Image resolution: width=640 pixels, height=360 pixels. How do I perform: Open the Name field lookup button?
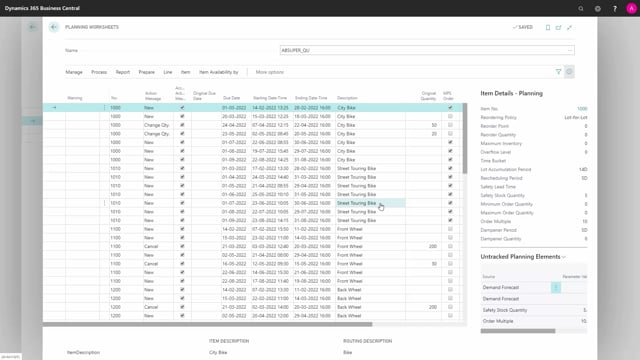click(570, 50)
